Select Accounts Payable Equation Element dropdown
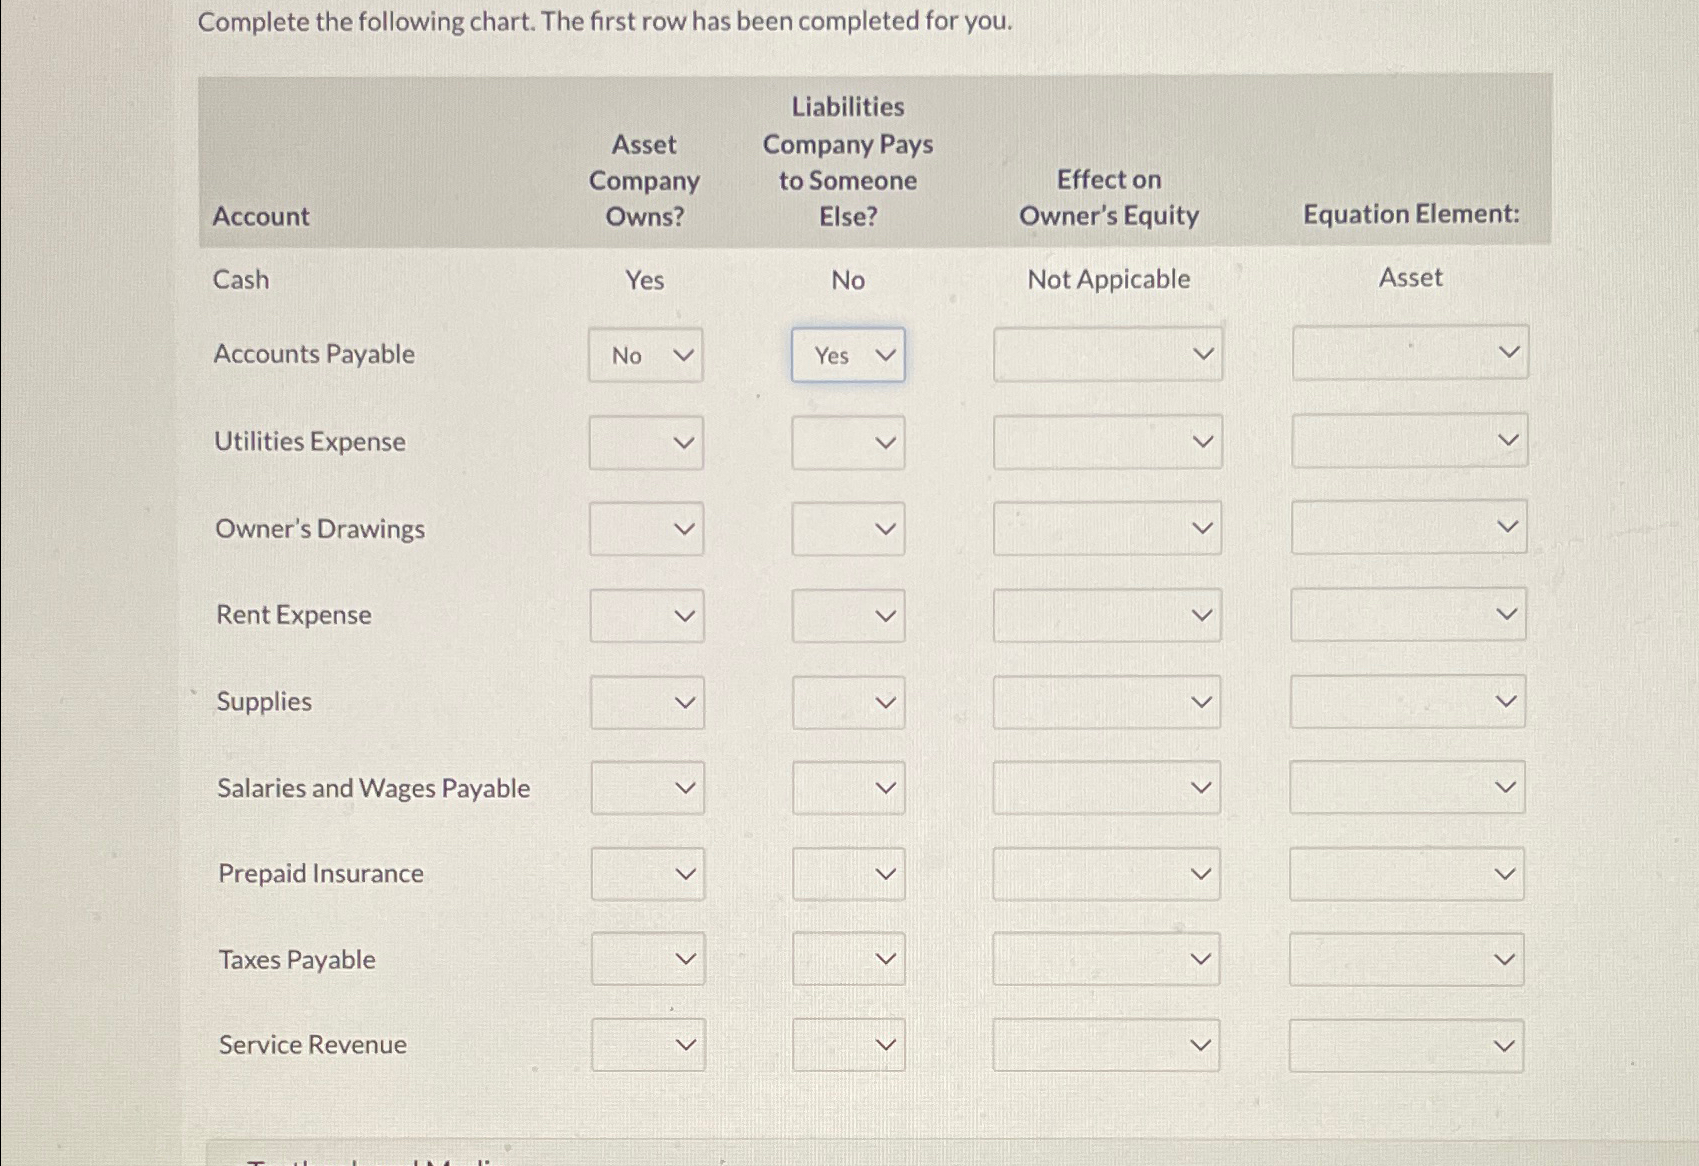The image size is (1699, 1166). [x=1410, y=352]
